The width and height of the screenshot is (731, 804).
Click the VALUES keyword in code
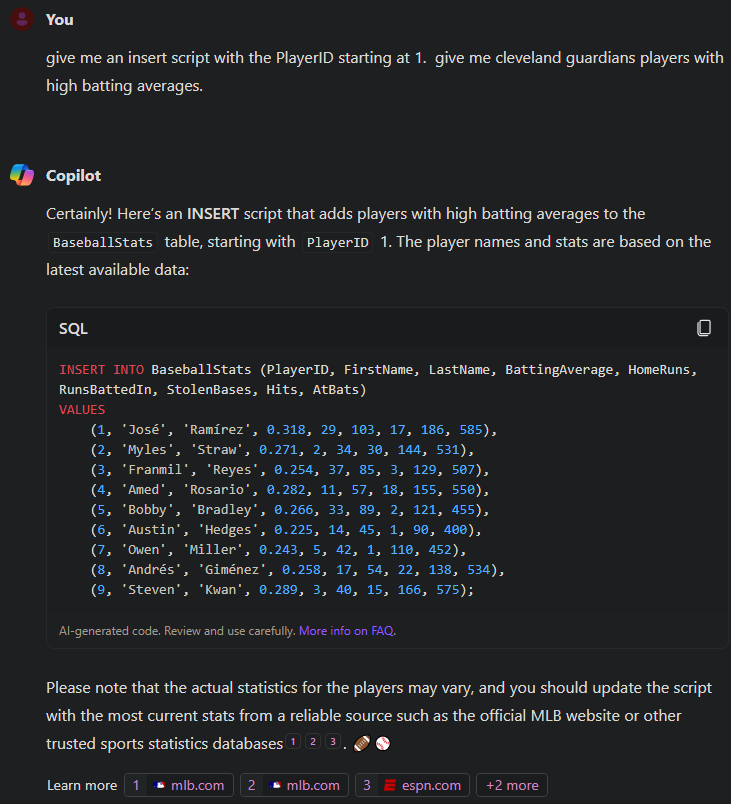(x=82, y=410)
